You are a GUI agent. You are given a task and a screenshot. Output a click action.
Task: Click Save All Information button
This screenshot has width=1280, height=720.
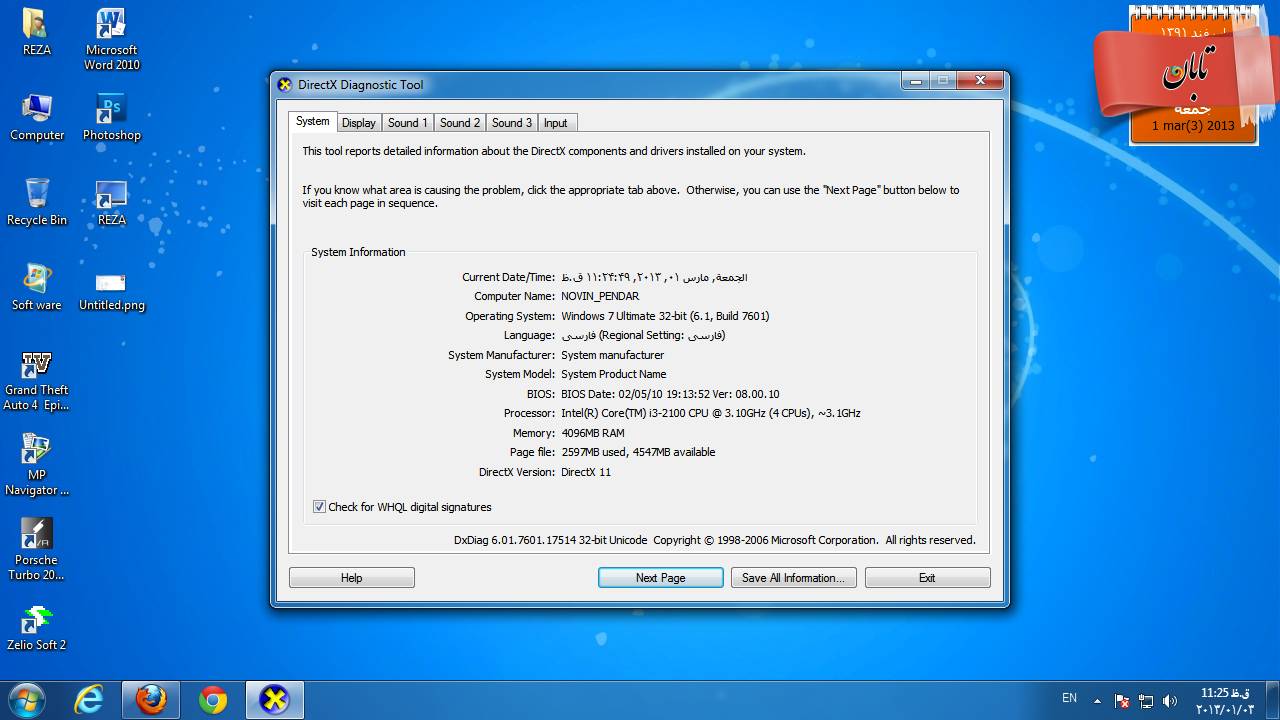point(793,578)
